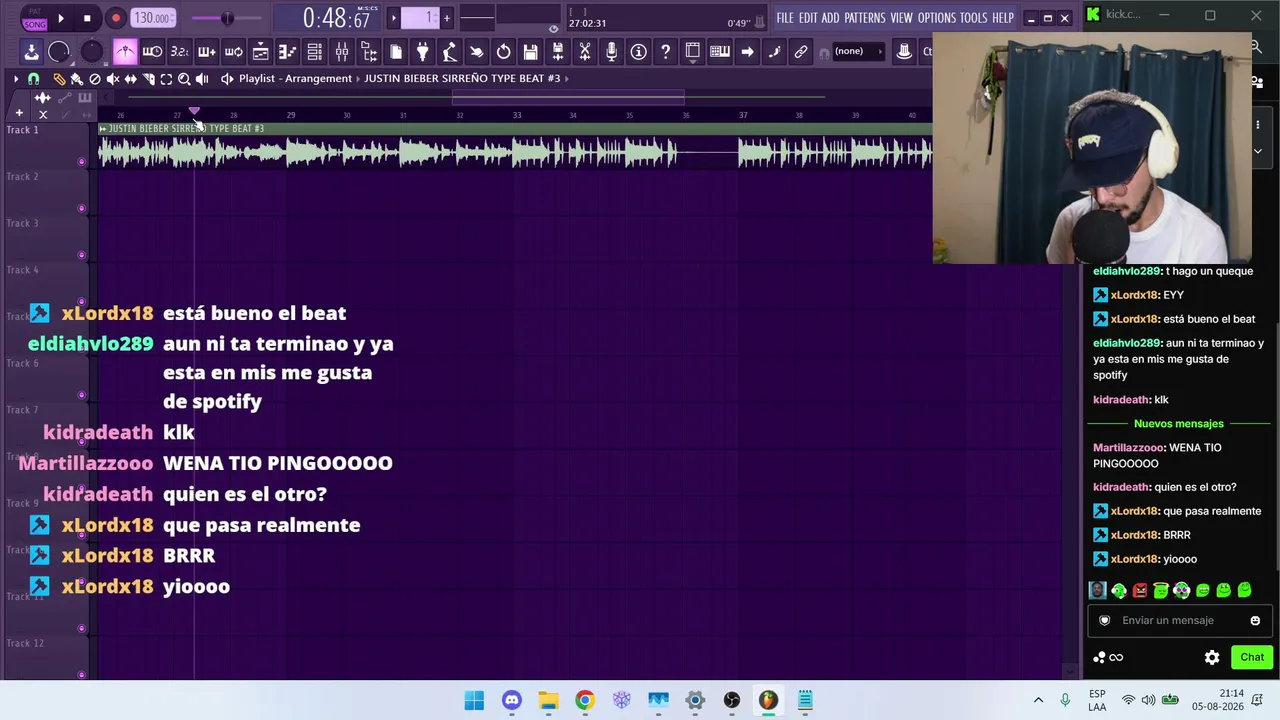Adjust the main pitch knob
Image resolution: width=1280 pixels, height=720 pixels.
[x=91, y=52]
